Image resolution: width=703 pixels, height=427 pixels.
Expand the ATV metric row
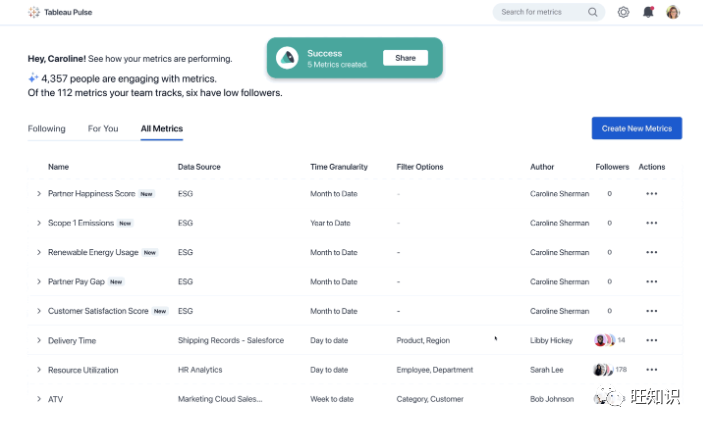[x=39, y=399]
